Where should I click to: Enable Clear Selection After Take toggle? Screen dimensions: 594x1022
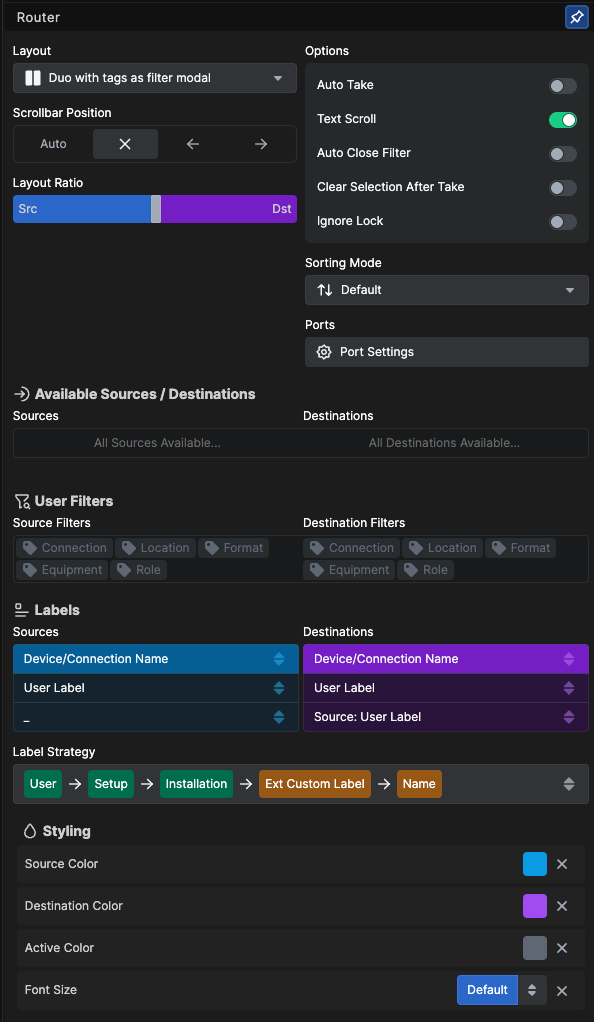tap(563, 188)
